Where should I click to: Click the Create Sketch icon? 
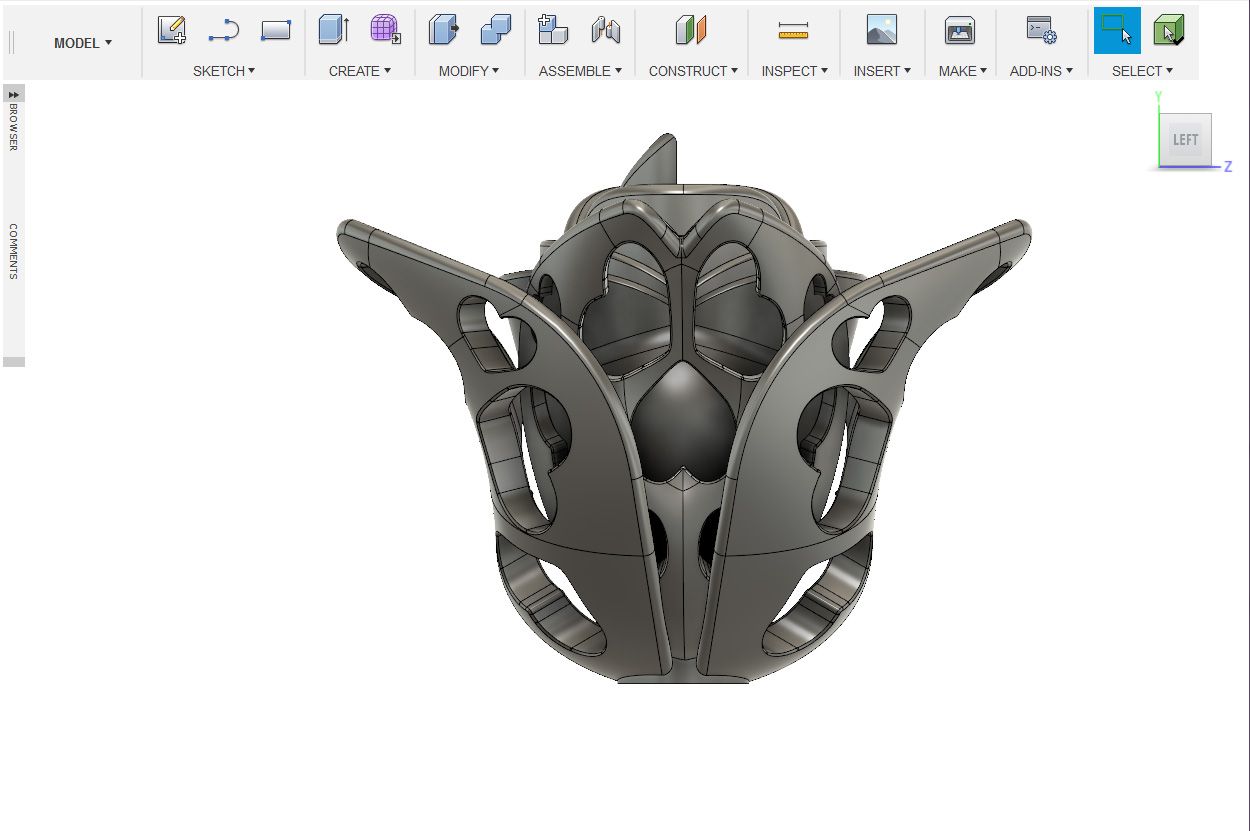172,31
